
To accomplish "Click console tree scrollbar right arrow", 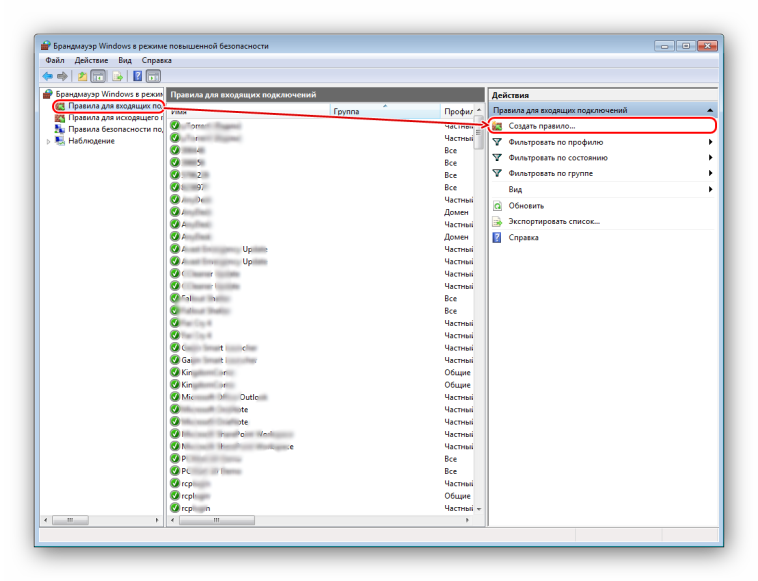I will [157, 520].
